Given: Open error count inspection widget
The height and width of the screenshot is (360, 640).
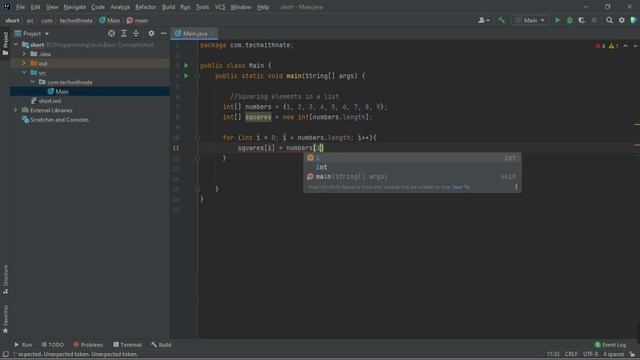Looking at the screenshot, I should tap(607, 46).
